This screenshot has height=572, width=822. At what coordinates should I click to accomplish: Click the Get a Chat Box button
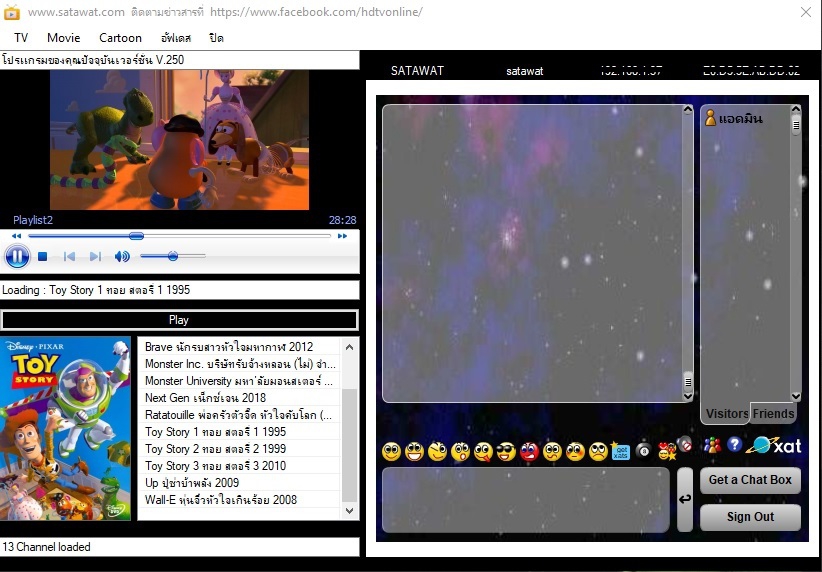[x=750, y=480]
